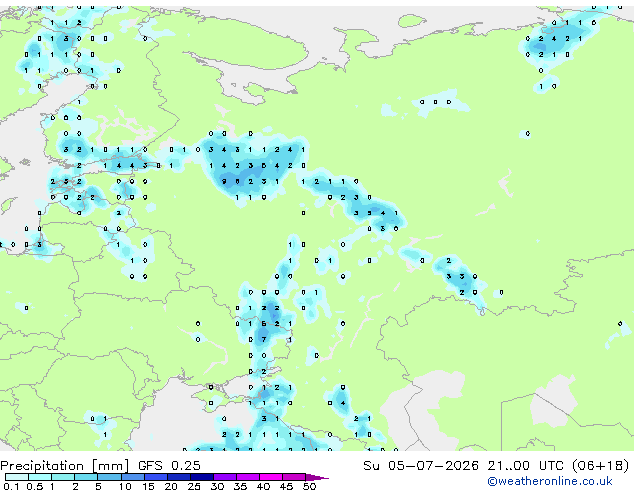Click the "40" legend scale label
Screen dimensions: 634x490
(x=263, y=486)
